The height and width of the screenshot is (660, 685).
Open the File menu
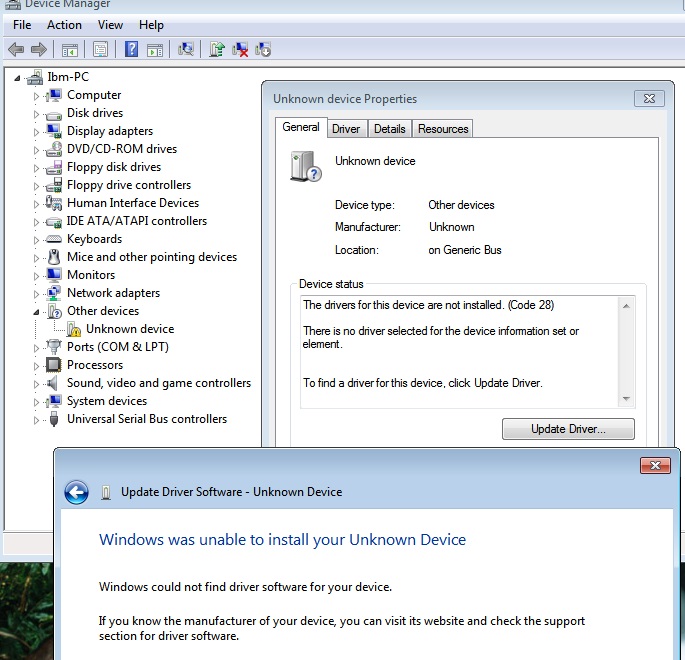22,25
